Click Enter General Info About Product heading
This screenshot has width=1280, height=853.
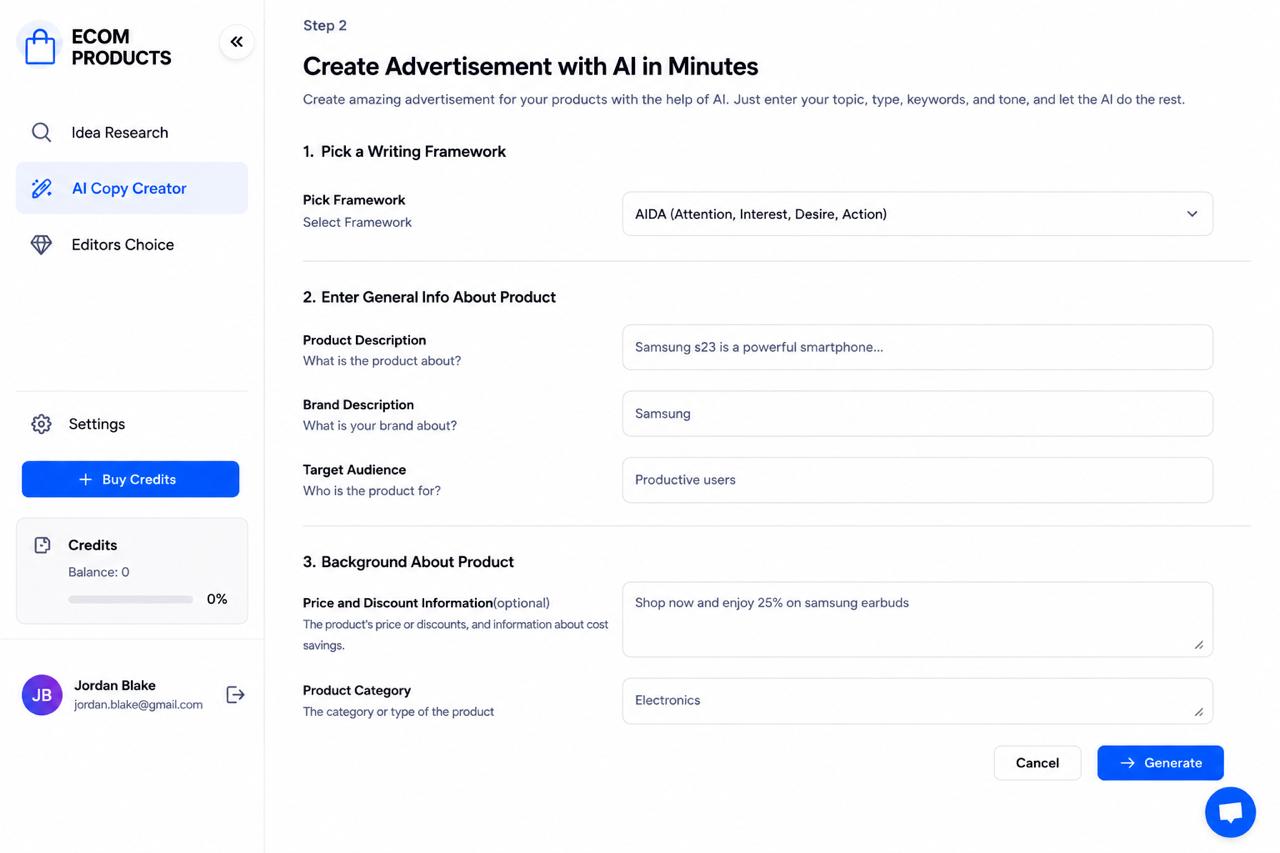(429, 297)
